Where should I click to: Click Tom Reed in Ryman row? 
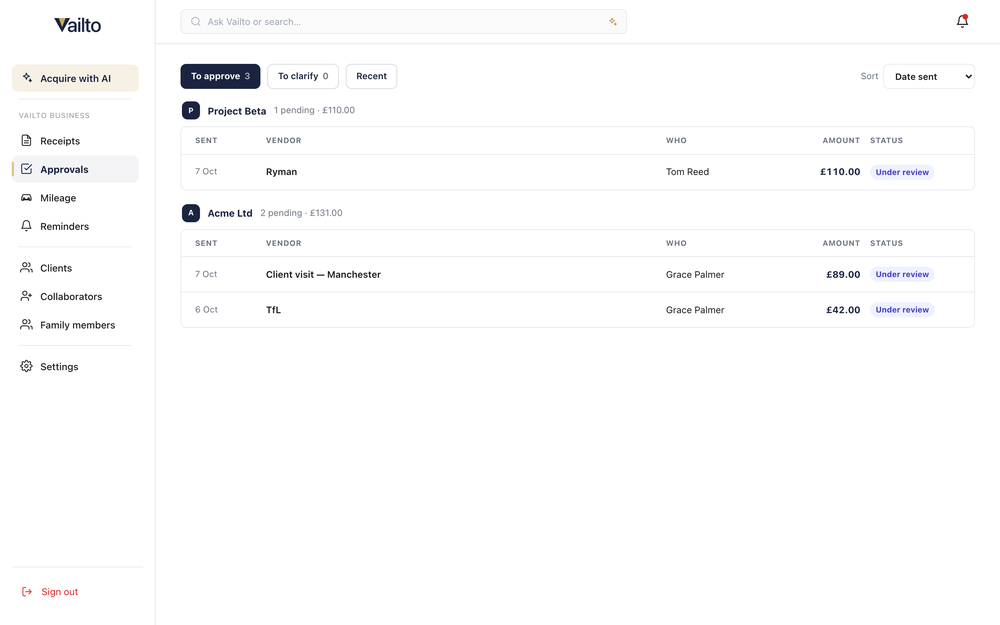point(688,172)
